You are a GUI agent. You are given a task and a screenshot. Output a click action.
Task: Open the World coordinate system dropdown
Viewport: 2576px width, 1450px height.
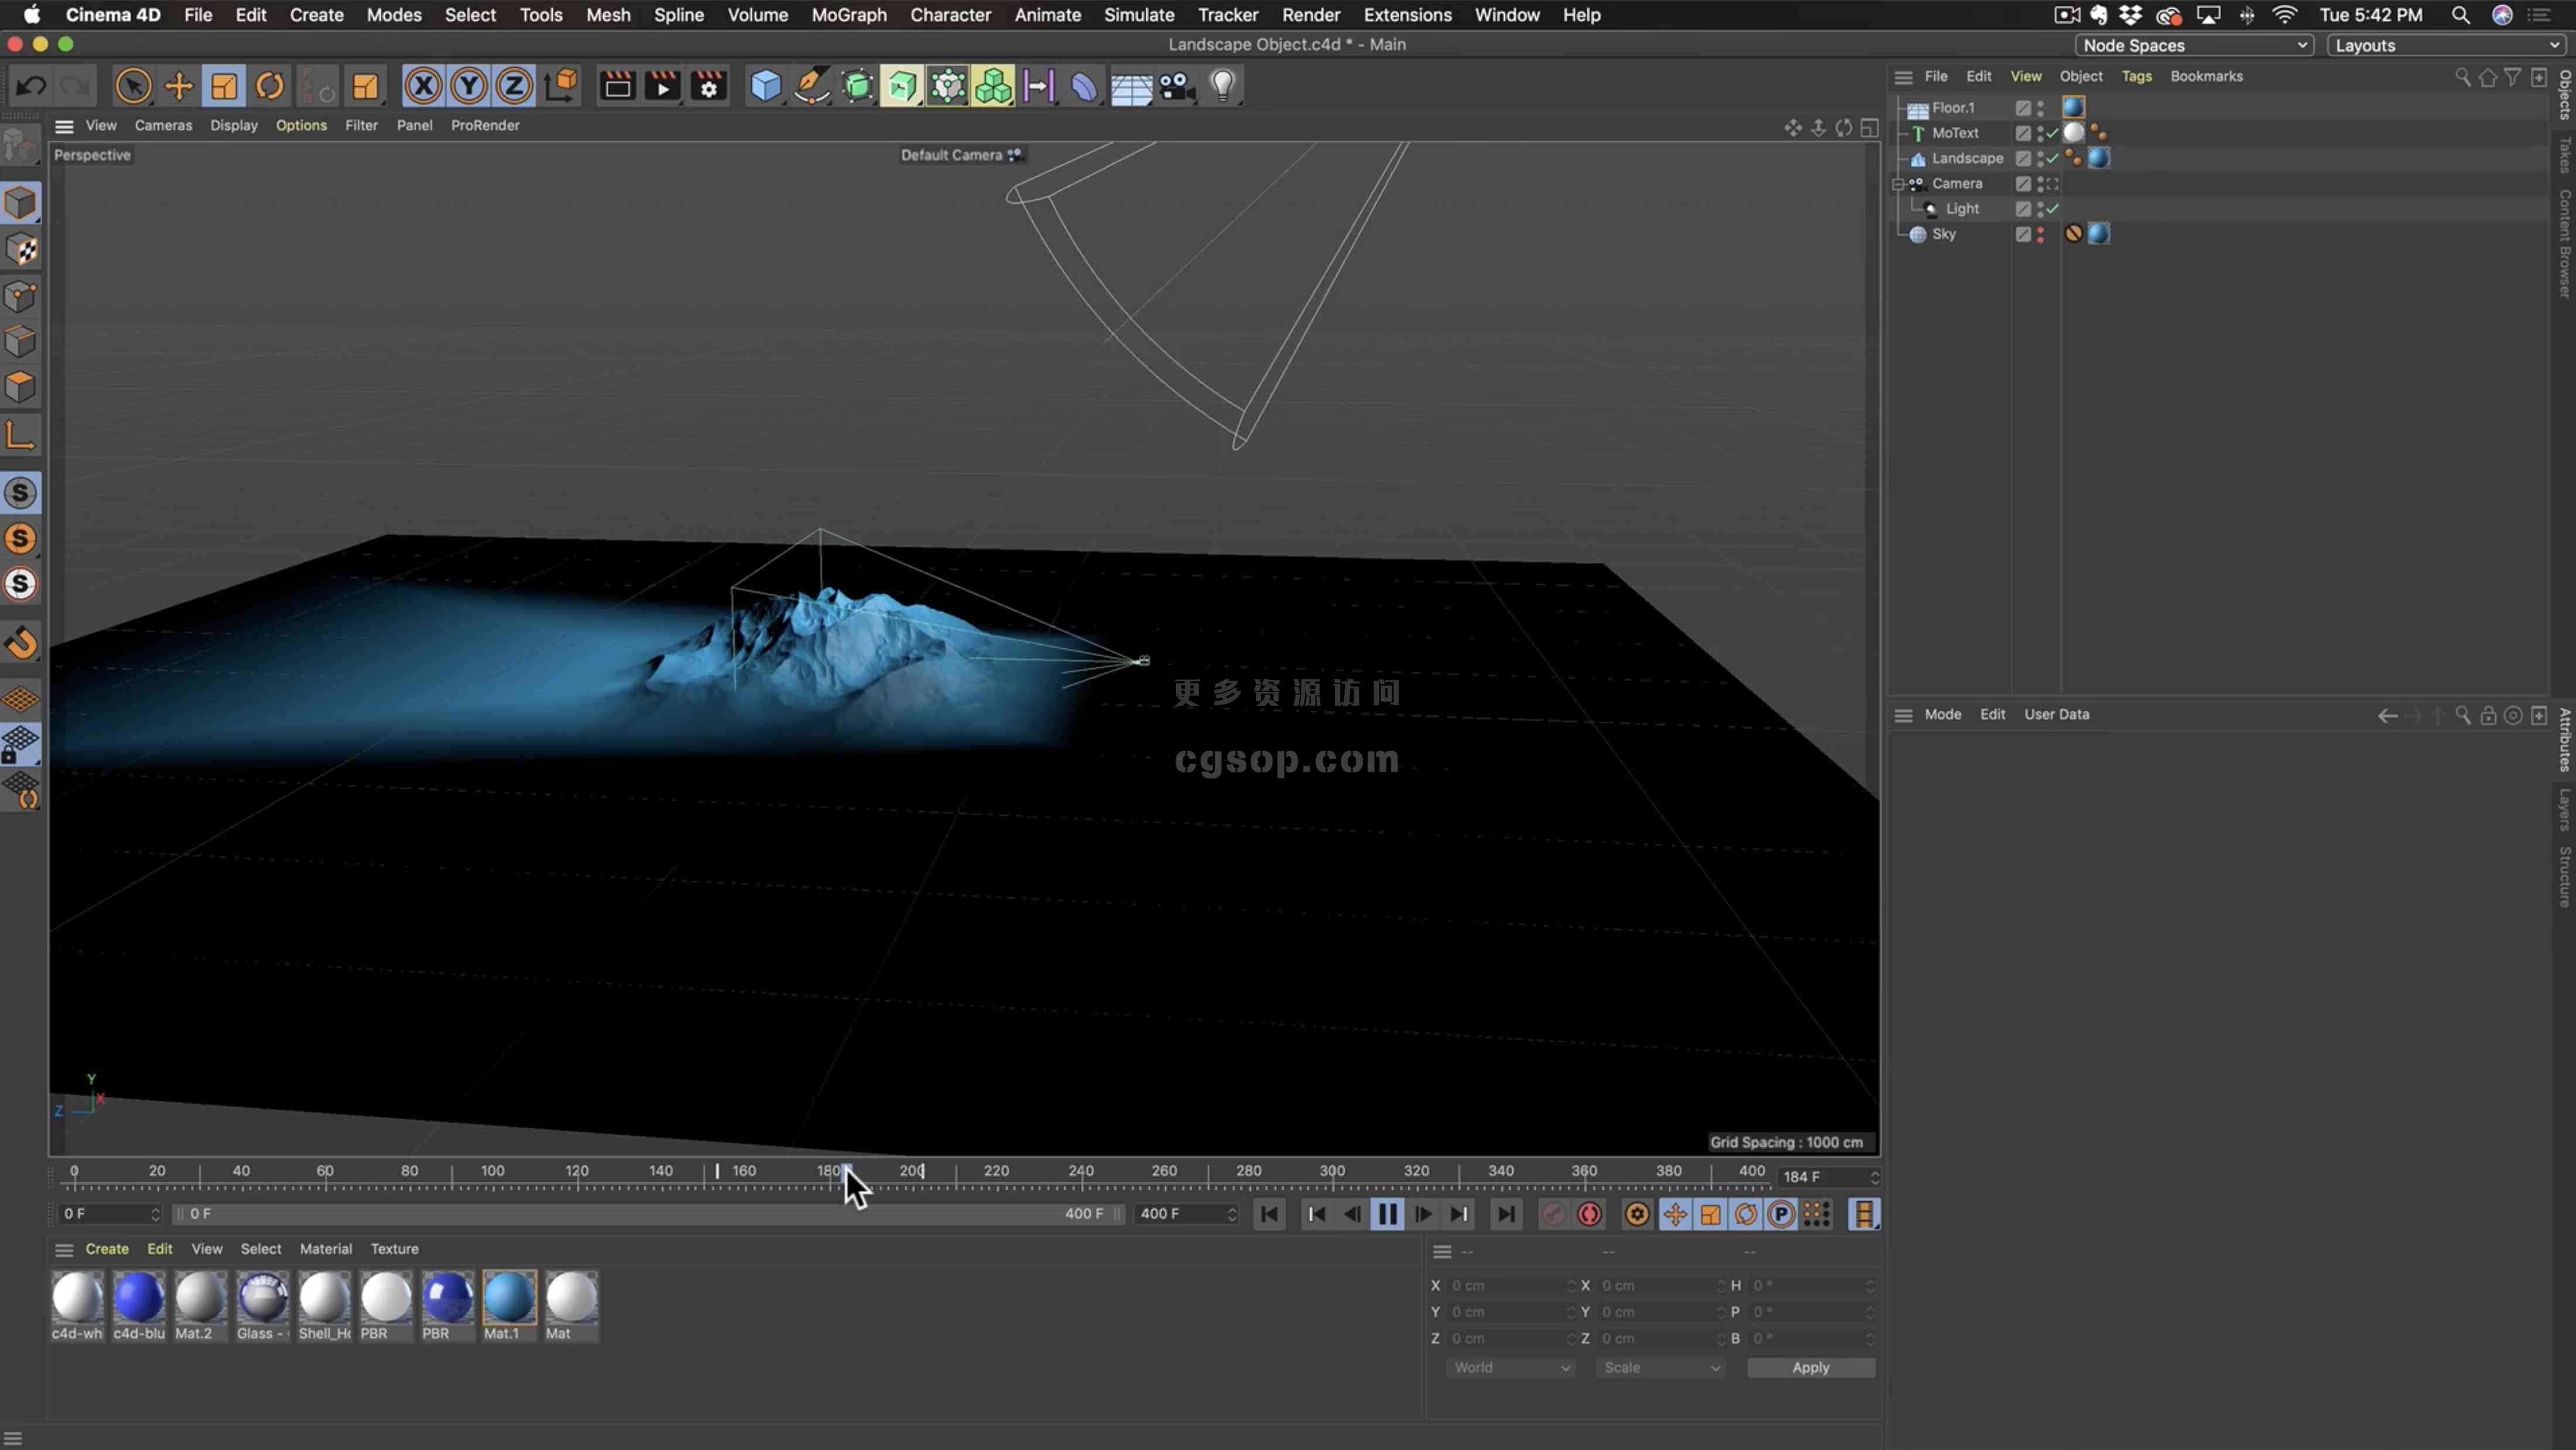click(1510, 1367)
